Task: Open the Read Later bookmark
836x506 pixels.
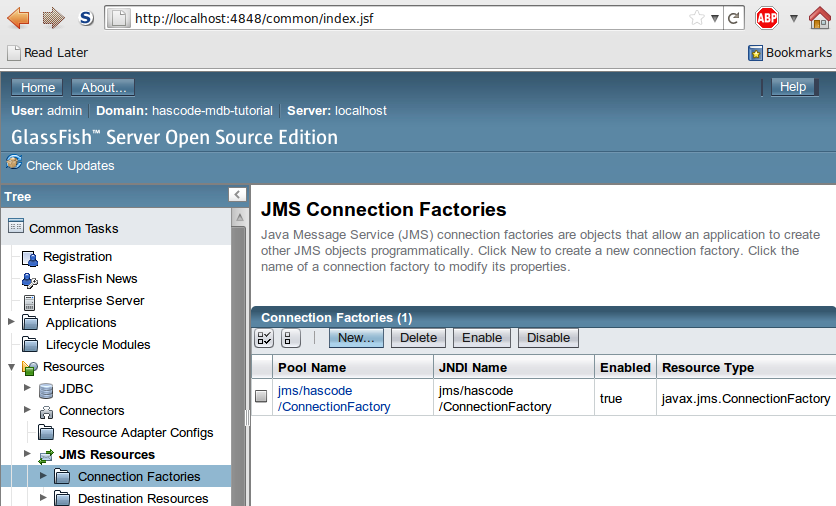Action: point(47,53)
